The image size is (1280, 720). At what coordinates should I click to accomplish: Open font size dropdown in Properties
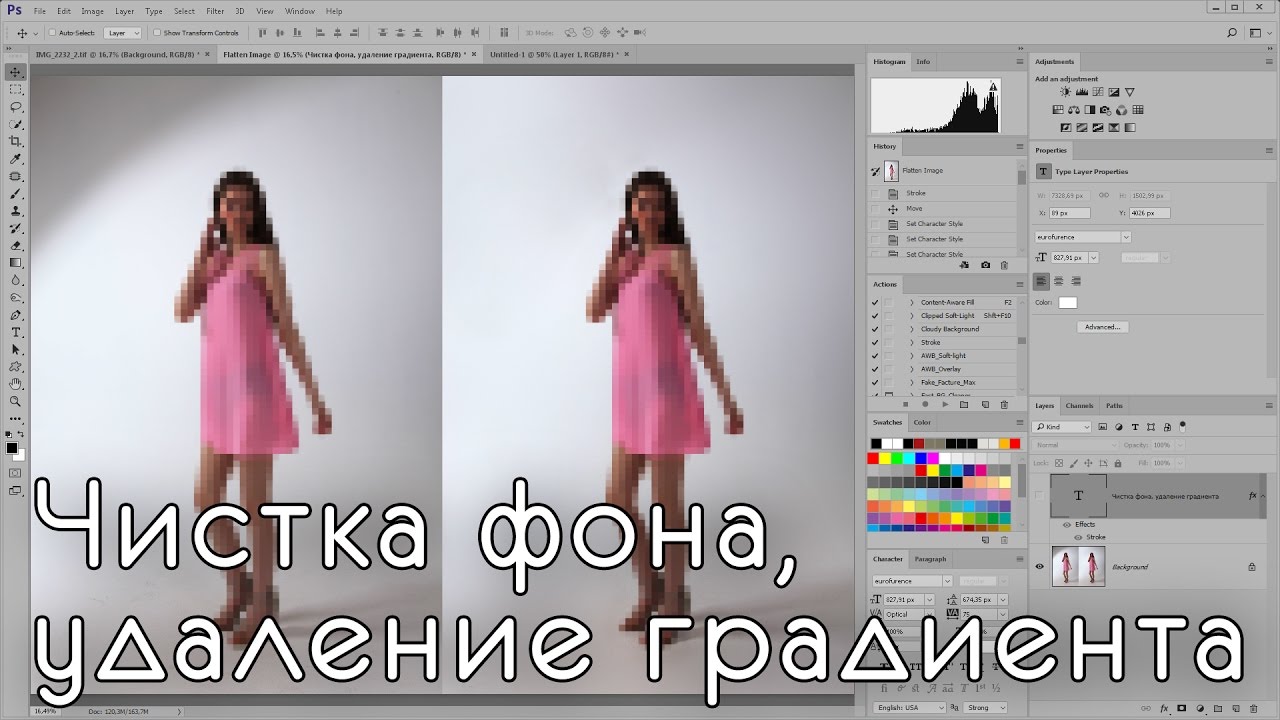(x=1093, y=257)
